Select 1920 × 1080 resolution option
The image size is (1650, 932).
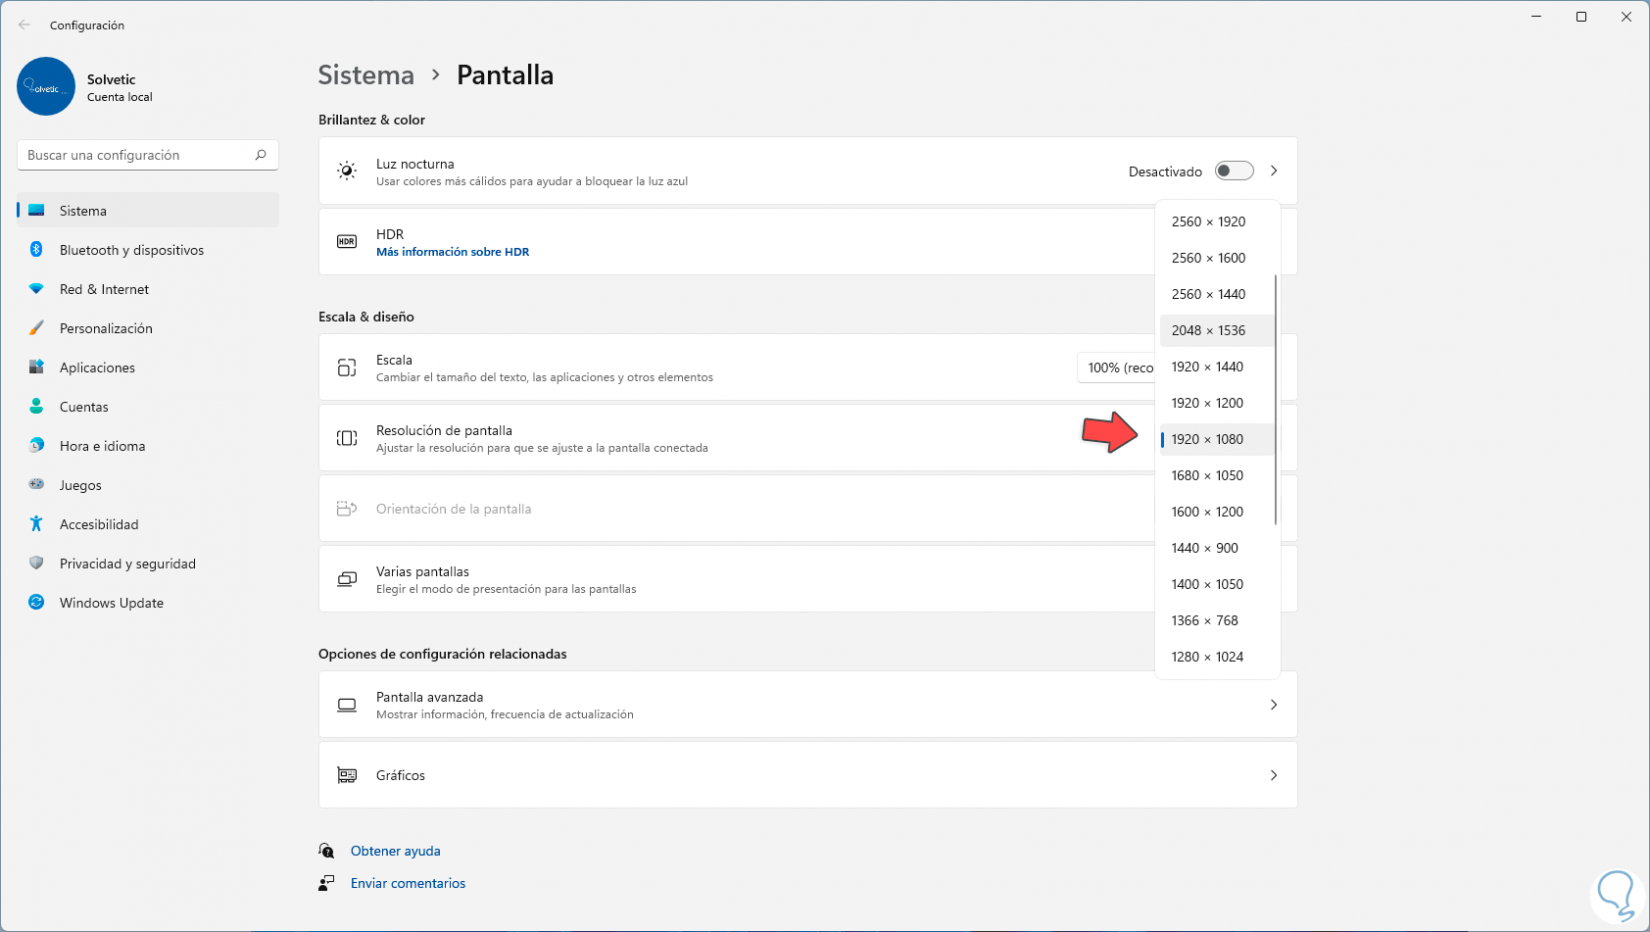pyautogui.click(x=1207, y=439)
